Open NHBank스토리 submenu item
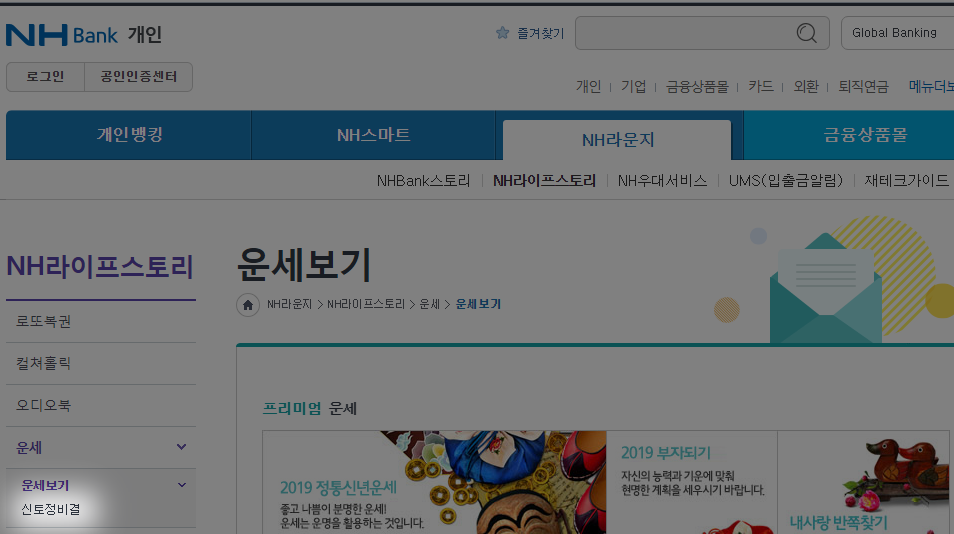This screenshot has height=534, width=954. click(423, 181)
